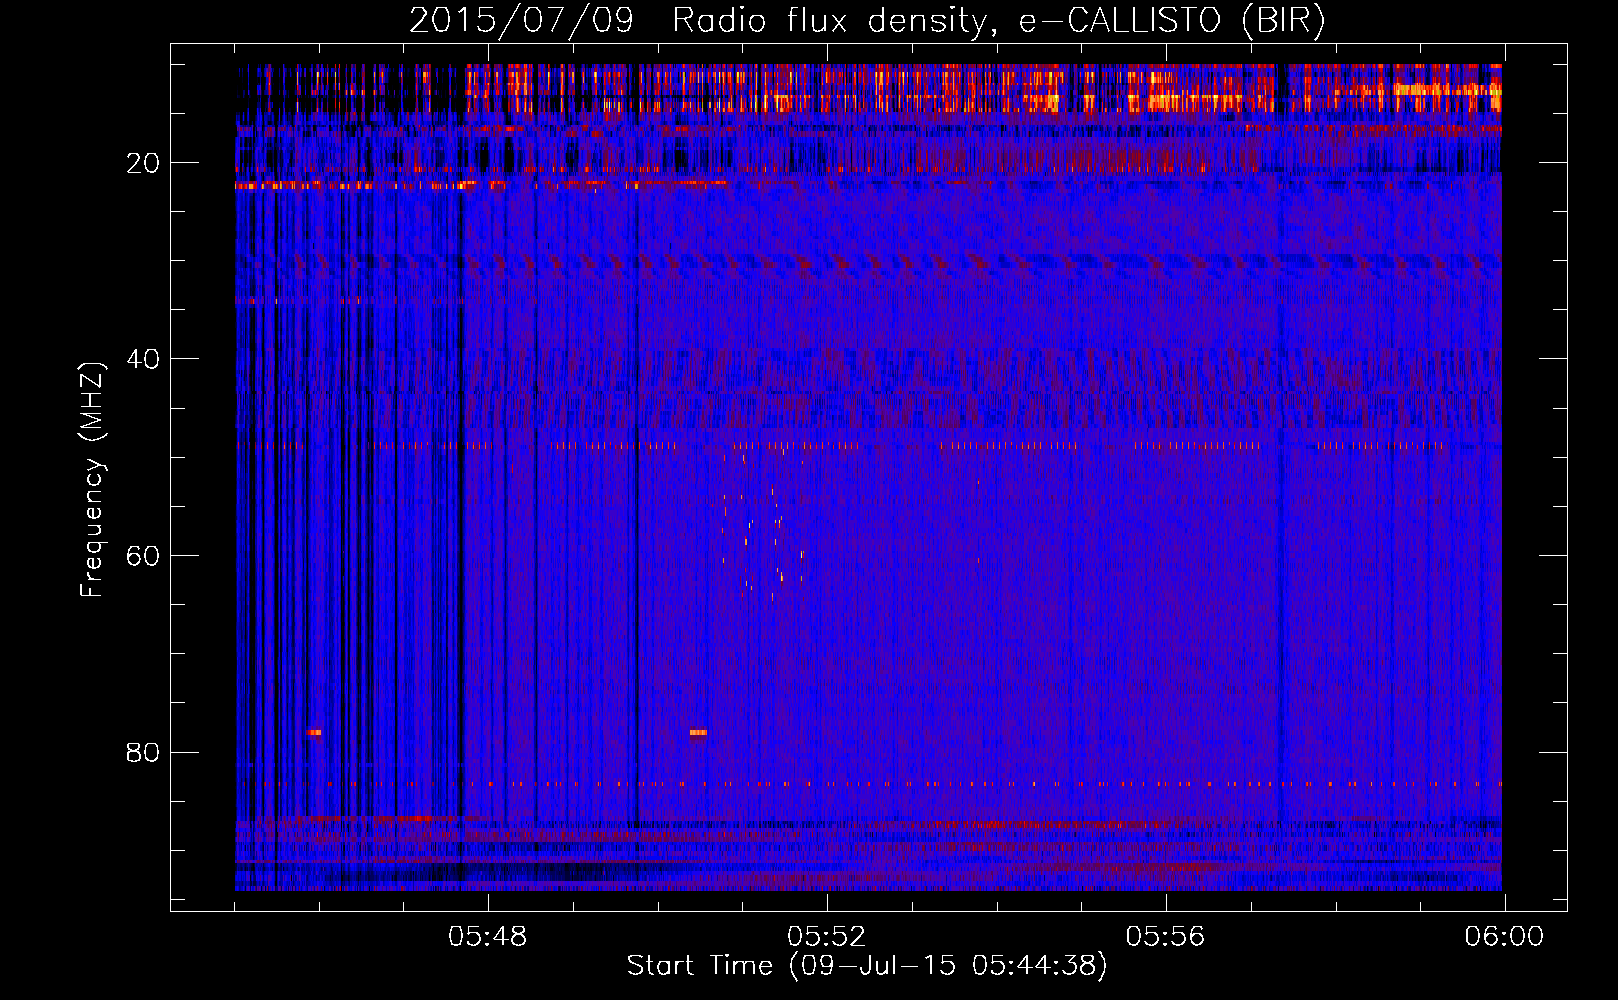Click the orange burst near 80 MHz at 05:50

click(x=698, y=732)
